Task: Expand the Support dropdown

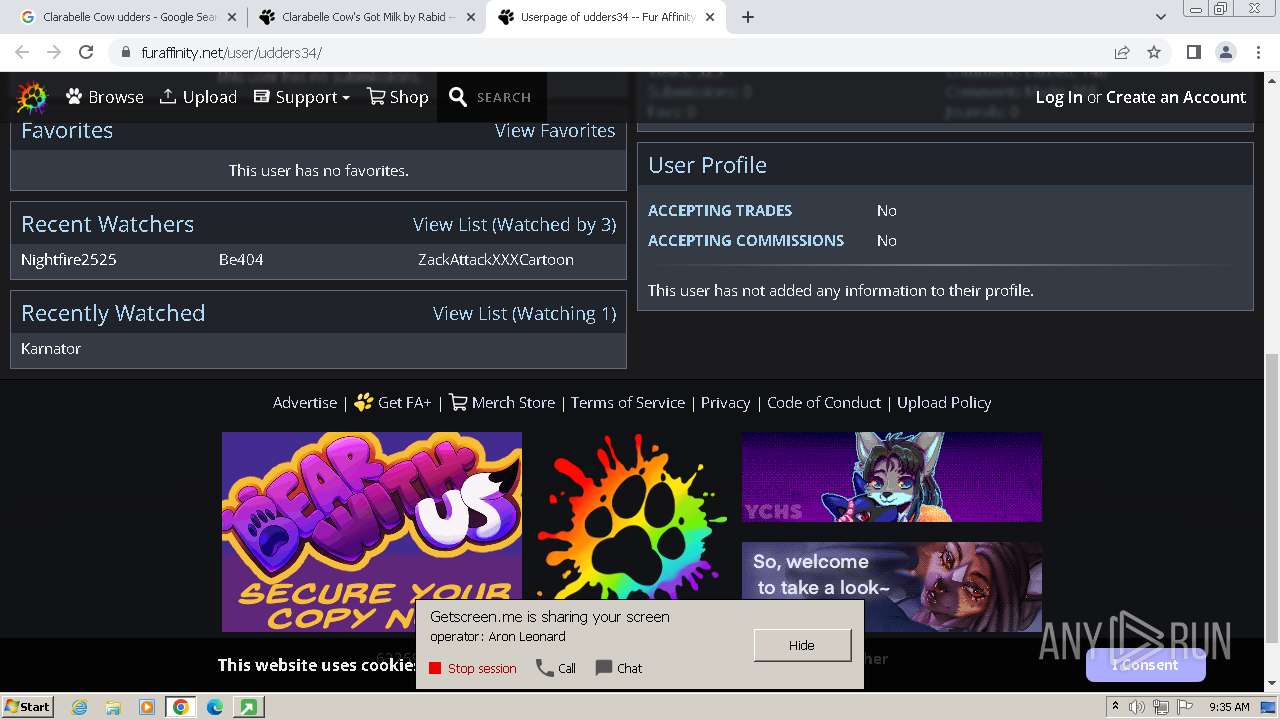Action: (x=301, y=97)
